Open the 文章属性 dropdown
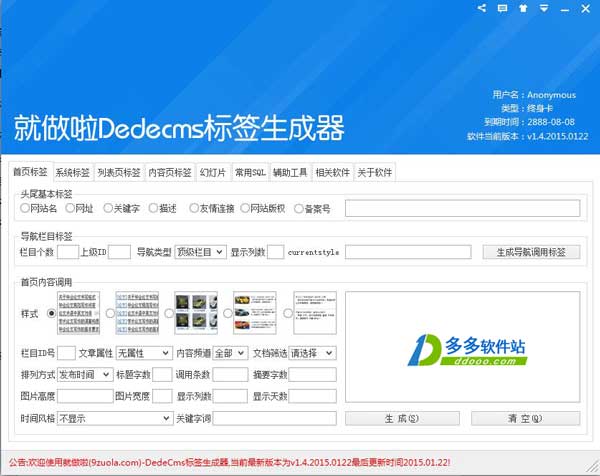This screenshot has height=476, width=600. coord(143,353)
